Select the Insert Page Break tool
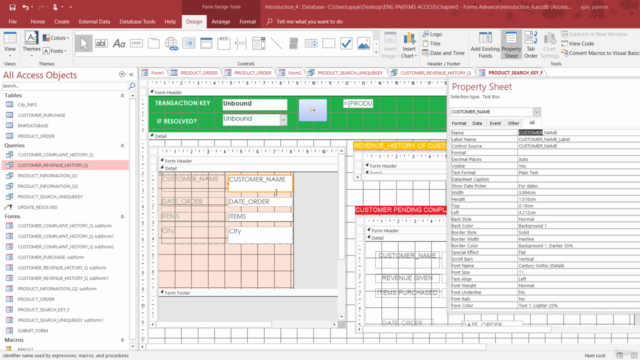Viewport: 640px width, 360px height. point(241,43)
